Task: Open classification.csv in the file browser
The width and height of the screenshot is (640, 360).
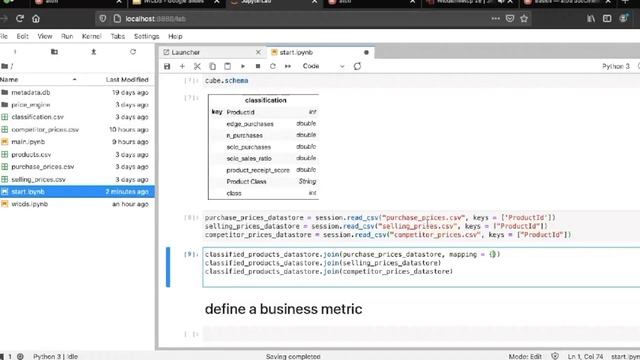Action: 77,117
